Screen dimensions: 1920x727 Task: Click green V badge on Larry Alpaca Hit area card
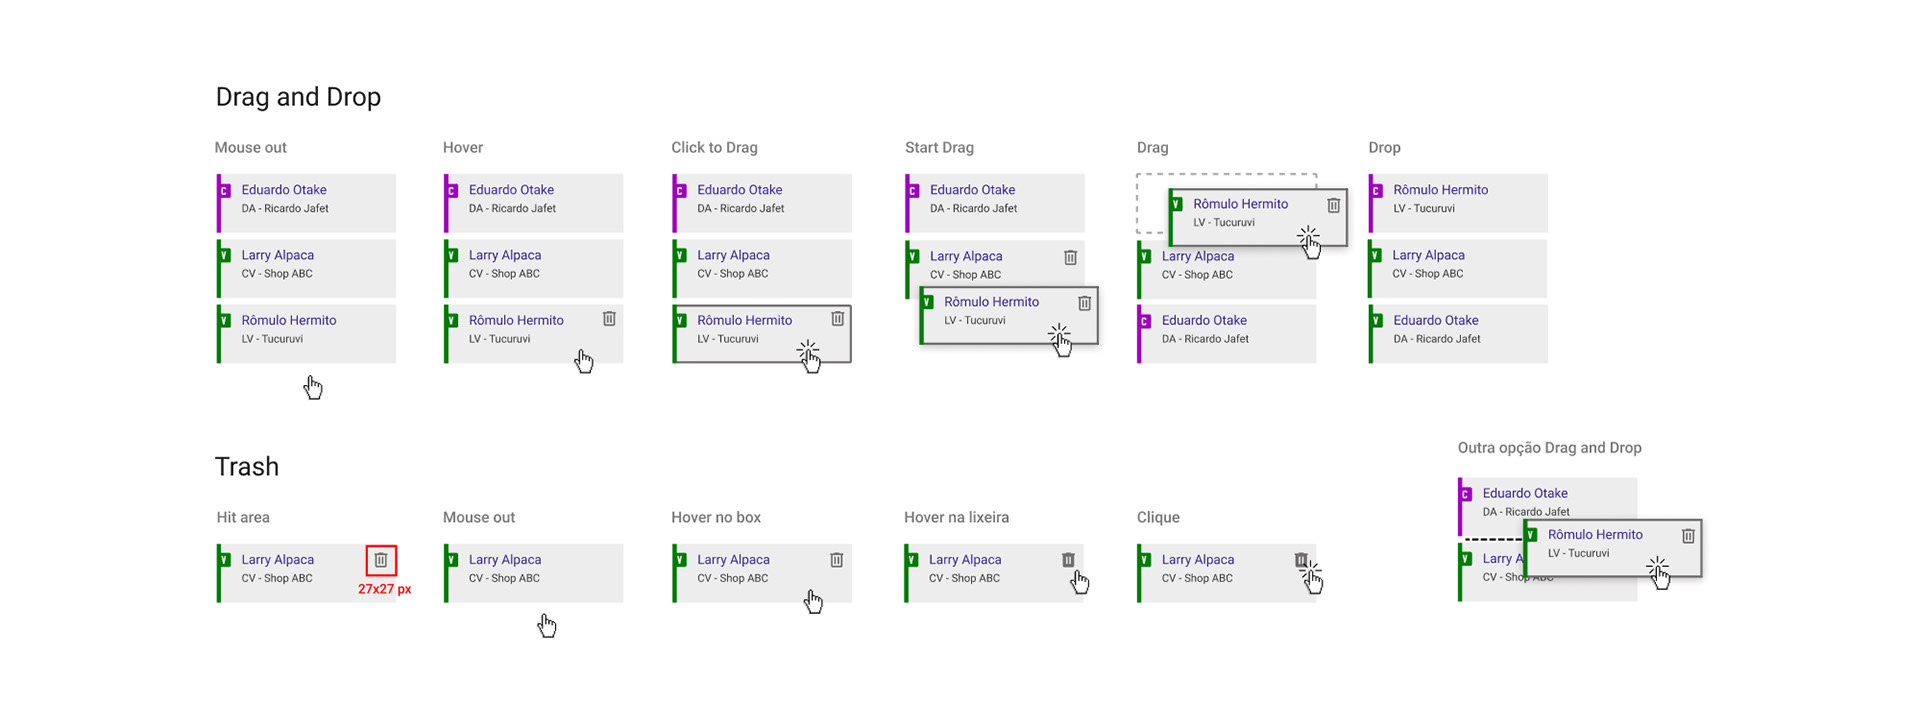point(225,560)
